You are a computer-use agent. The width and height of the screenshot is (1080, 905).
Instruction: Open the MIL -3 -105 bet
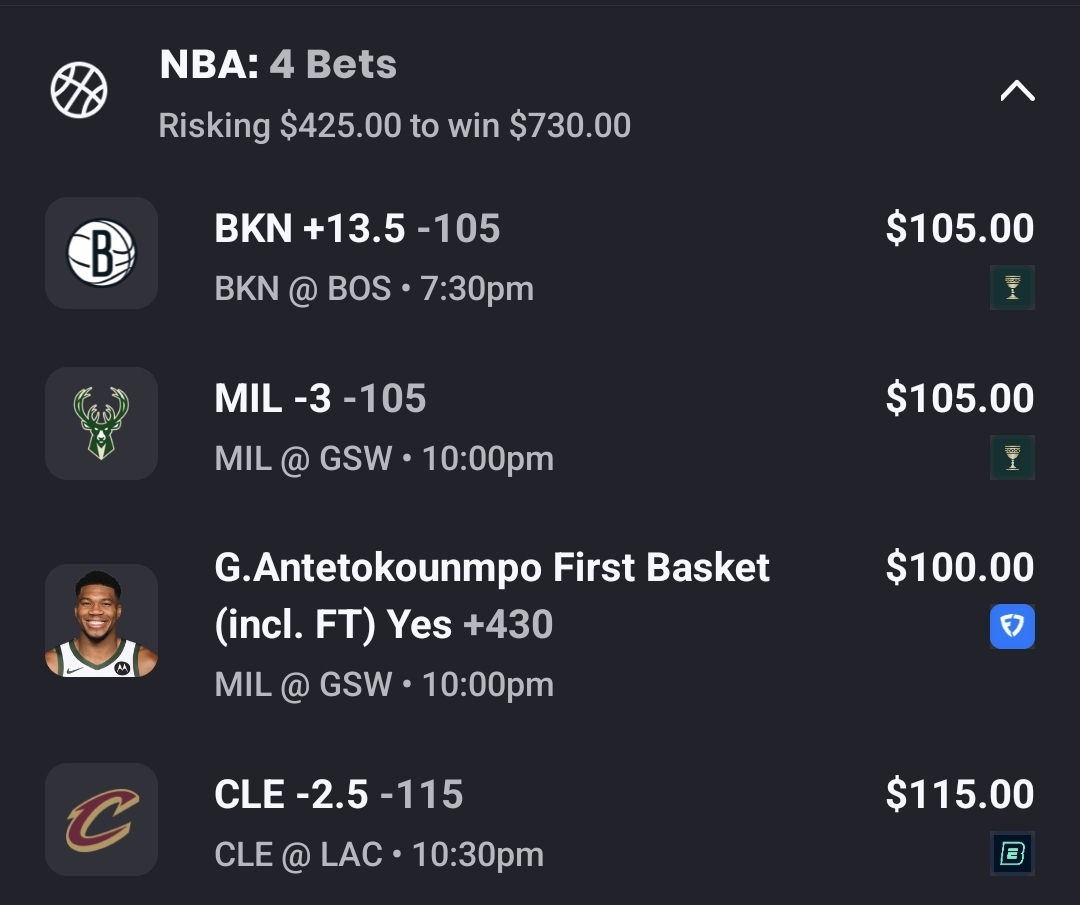tap(320, 399)
